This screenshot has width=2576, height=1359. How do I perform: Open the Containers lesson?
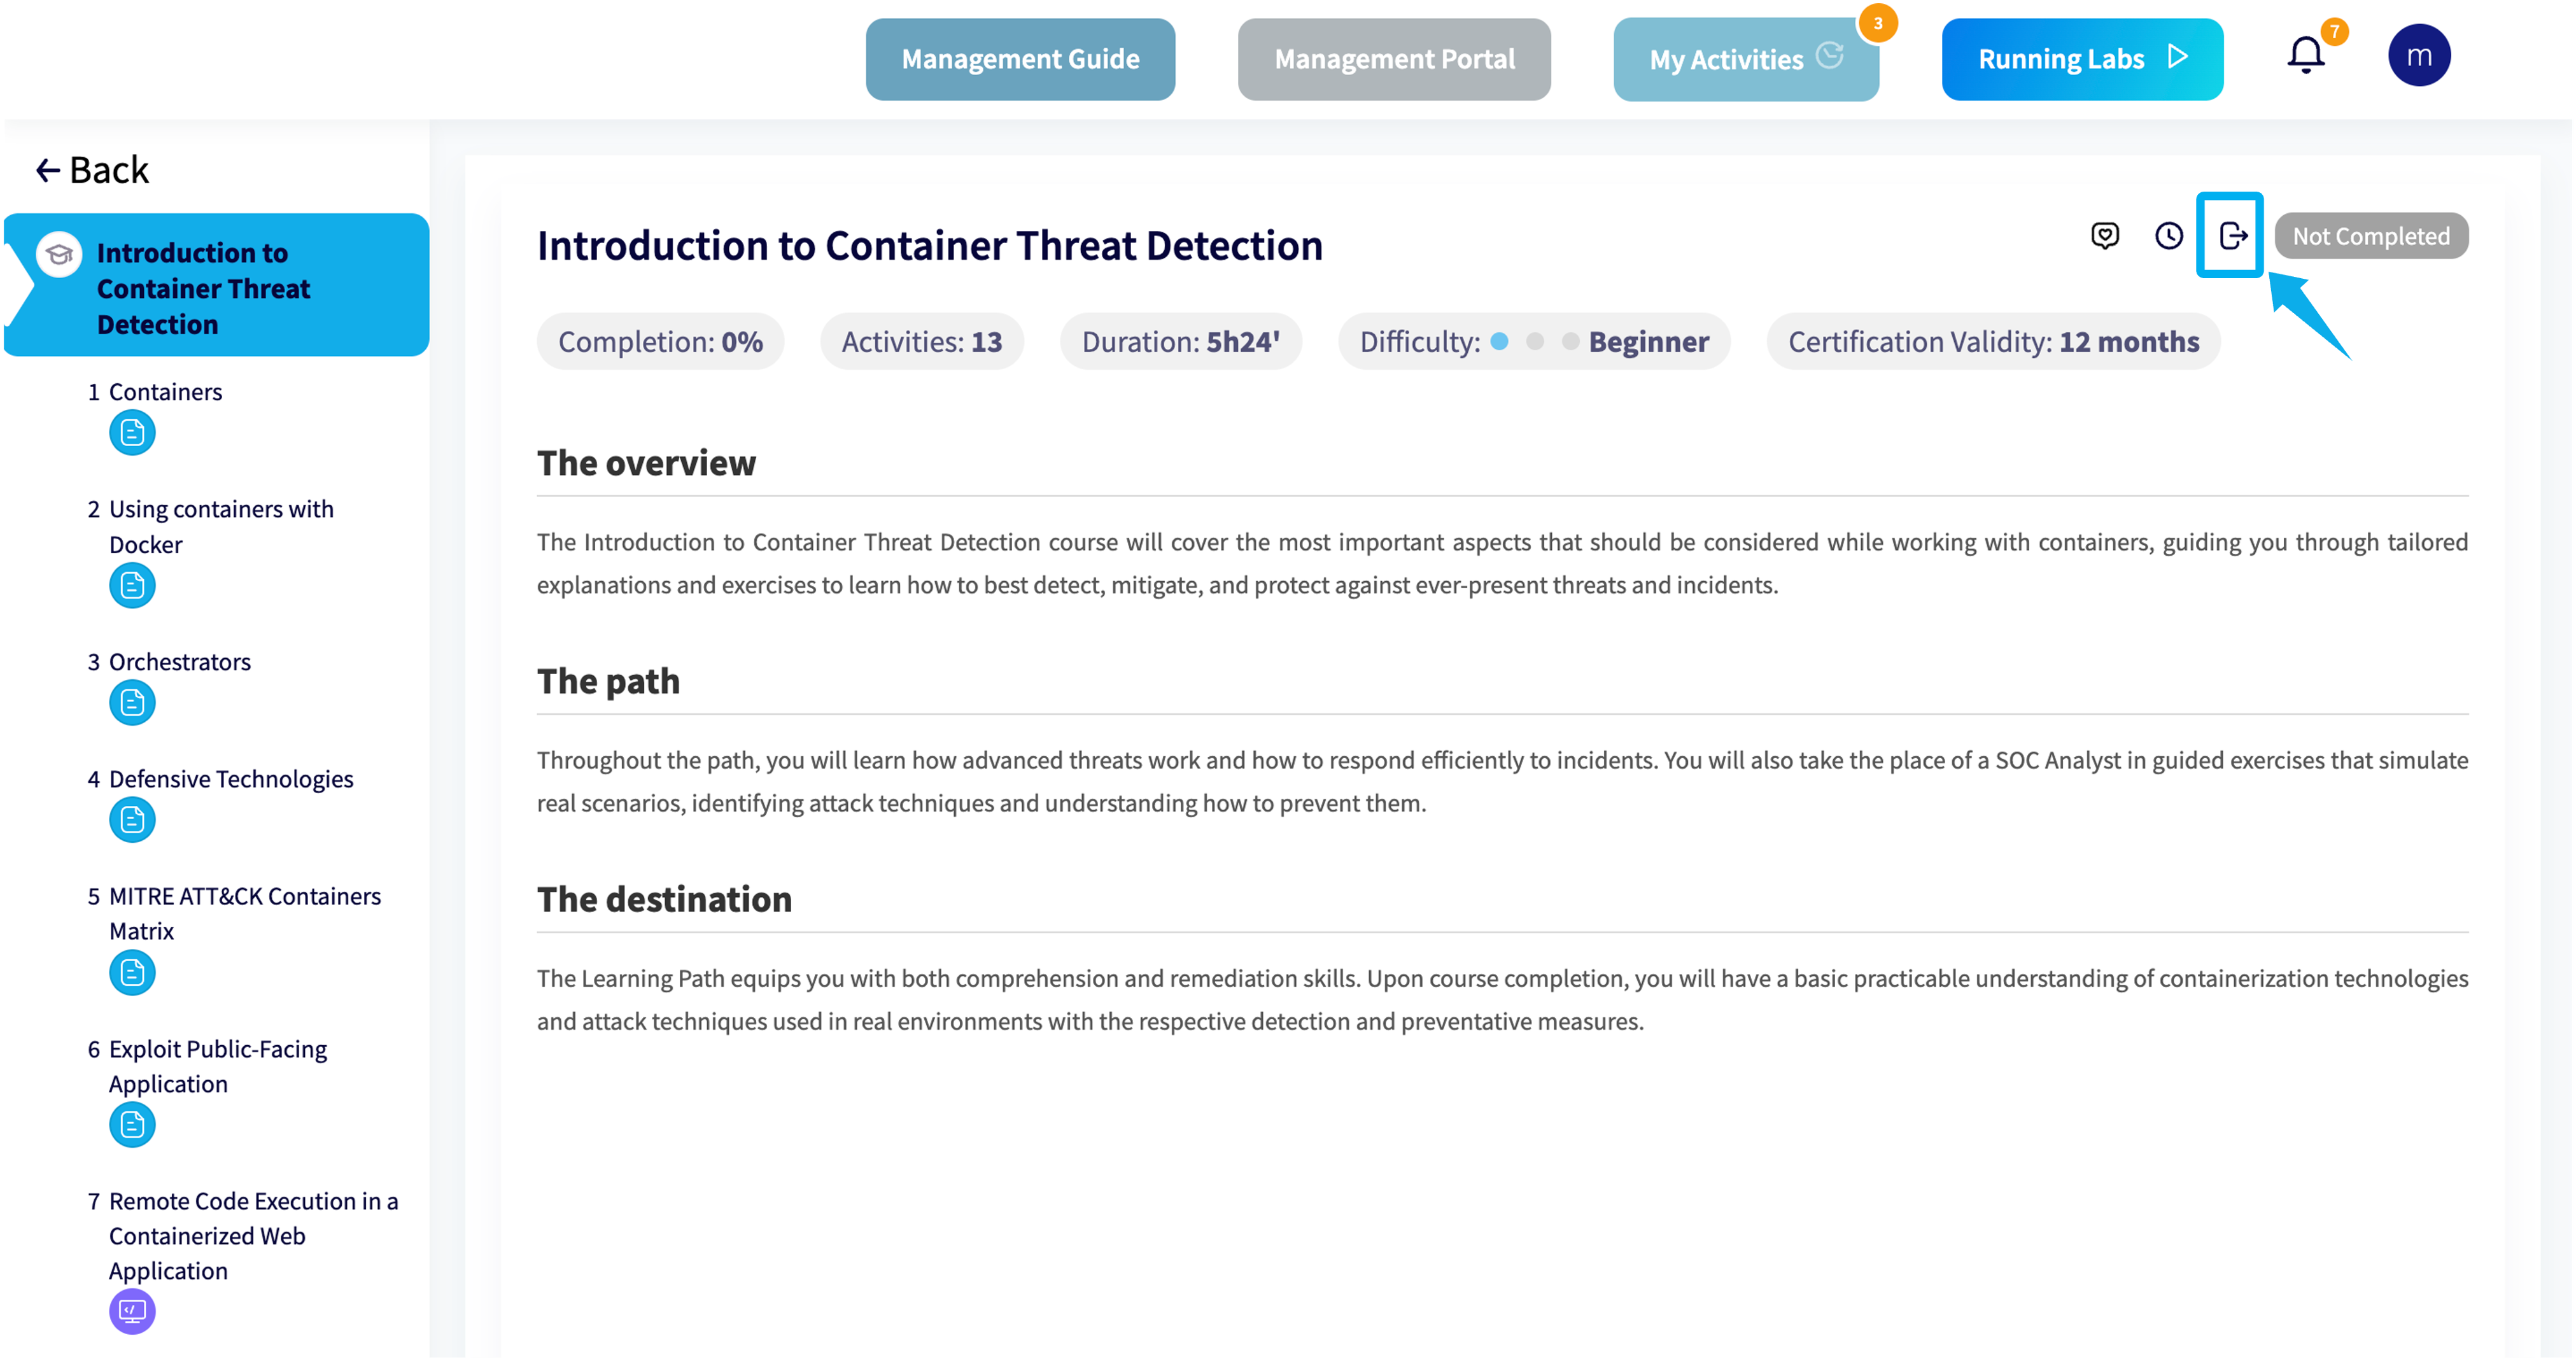click(165, 391)
